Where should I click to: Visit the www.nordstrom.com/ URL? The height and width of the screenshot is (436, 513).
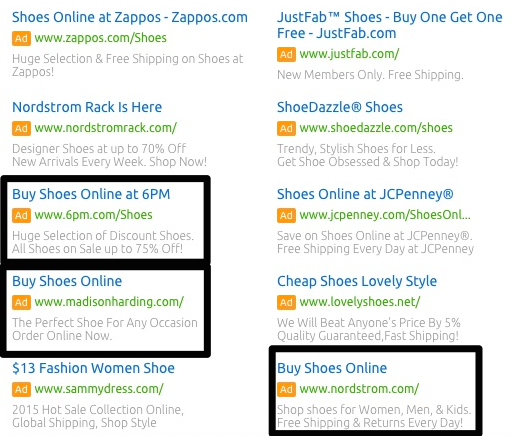[359, 389]
